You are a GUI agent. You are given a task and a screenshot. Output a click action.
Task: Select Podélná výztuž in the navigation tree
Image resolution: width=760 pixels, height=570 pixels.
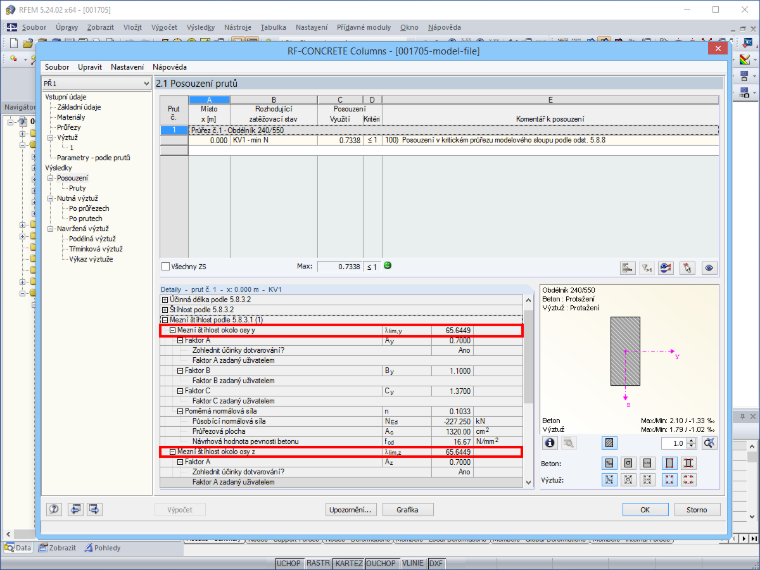point(92,238)
